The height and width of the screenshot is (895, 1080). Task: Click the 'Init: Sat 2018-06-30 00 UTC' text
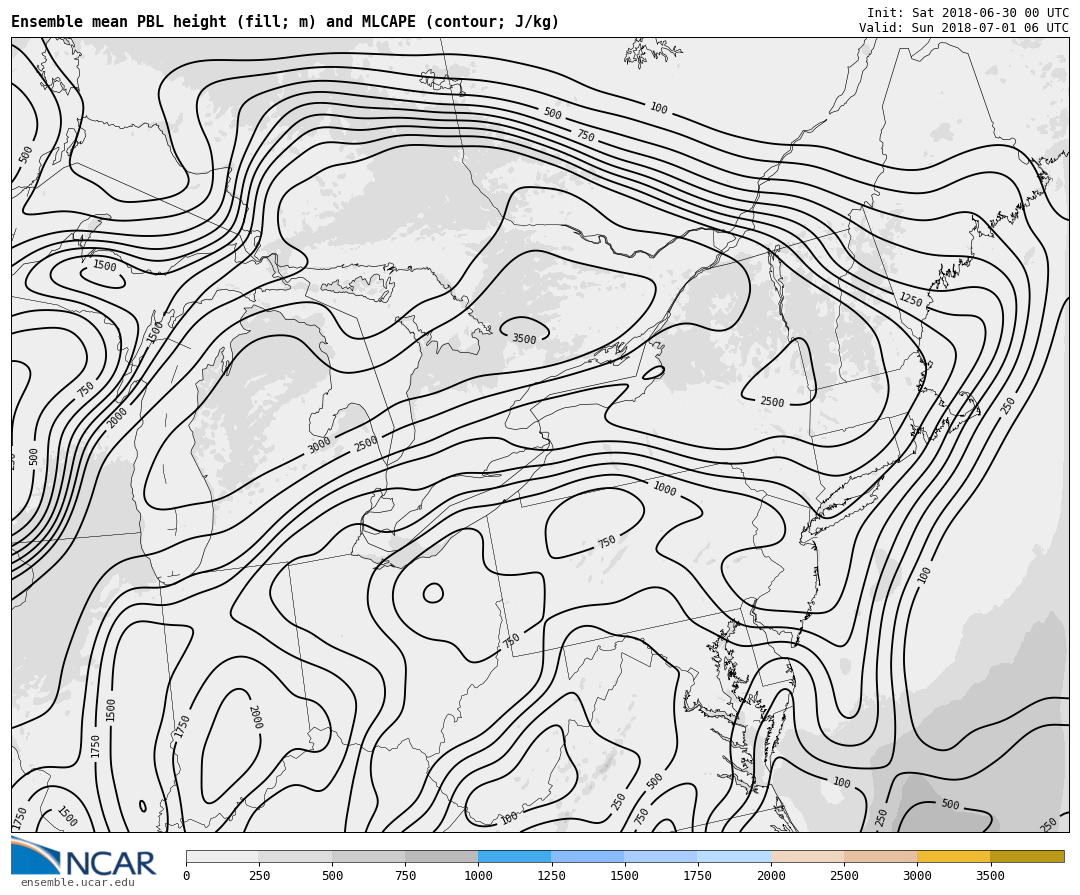(x=968, y=12)
